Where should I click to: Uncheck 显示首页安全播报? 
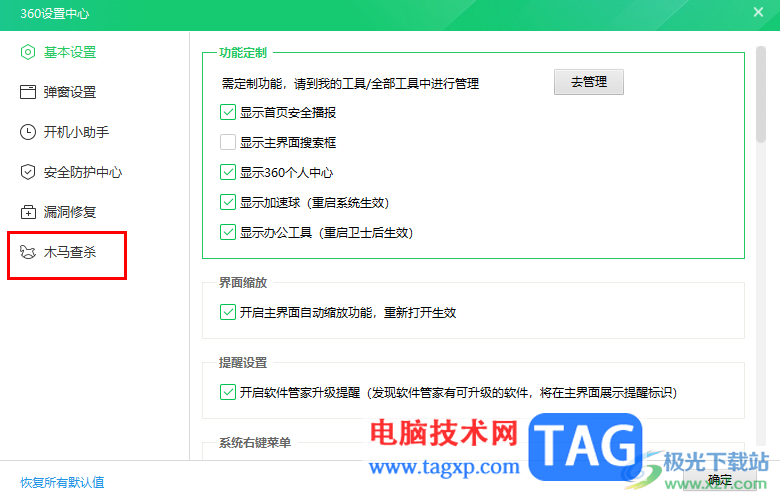coord(228,112)
